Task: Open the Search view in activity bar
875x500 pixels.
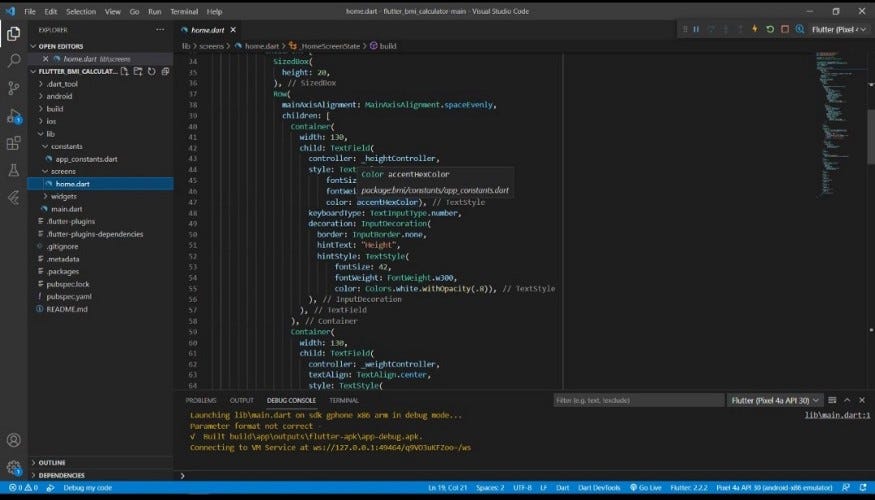Action: coord(13,60)
